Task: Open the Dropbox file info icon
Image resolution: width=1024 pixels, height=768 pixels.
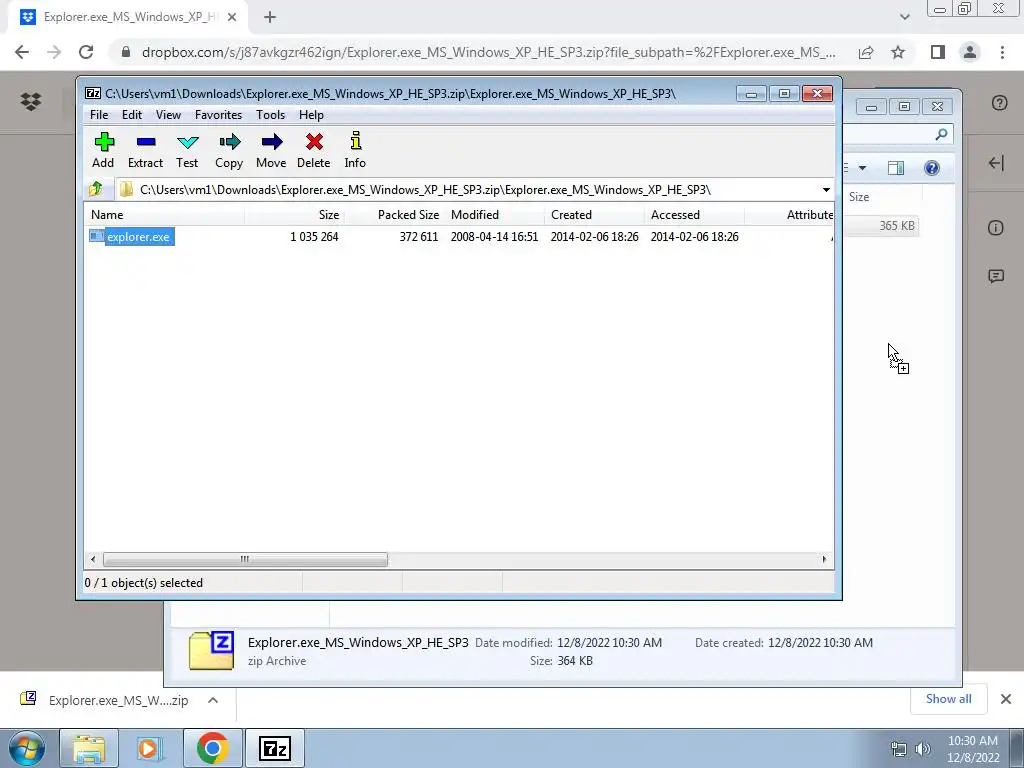Action: 996,228
